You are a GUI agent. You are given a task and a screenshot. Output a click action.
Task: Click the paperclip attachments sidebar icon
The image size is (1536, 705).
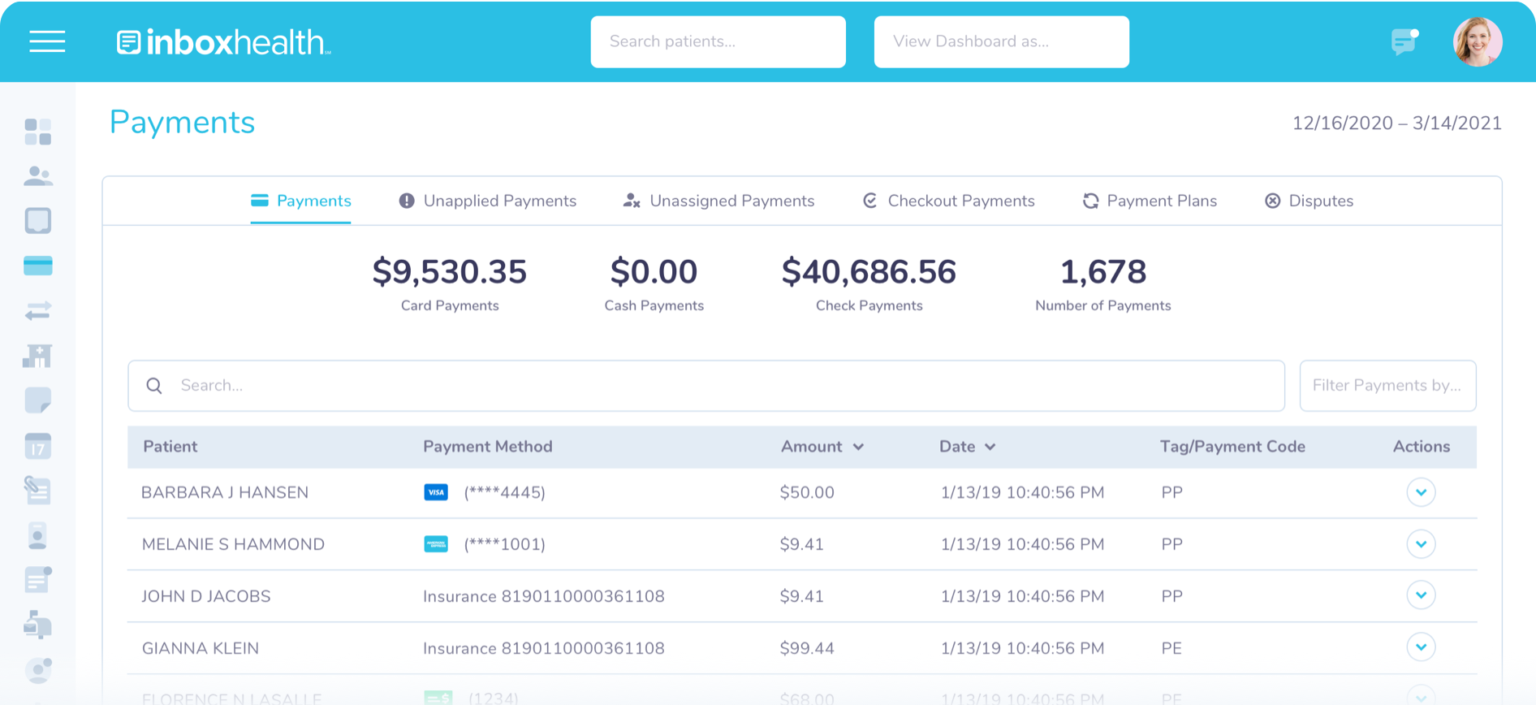coord(38,490)
